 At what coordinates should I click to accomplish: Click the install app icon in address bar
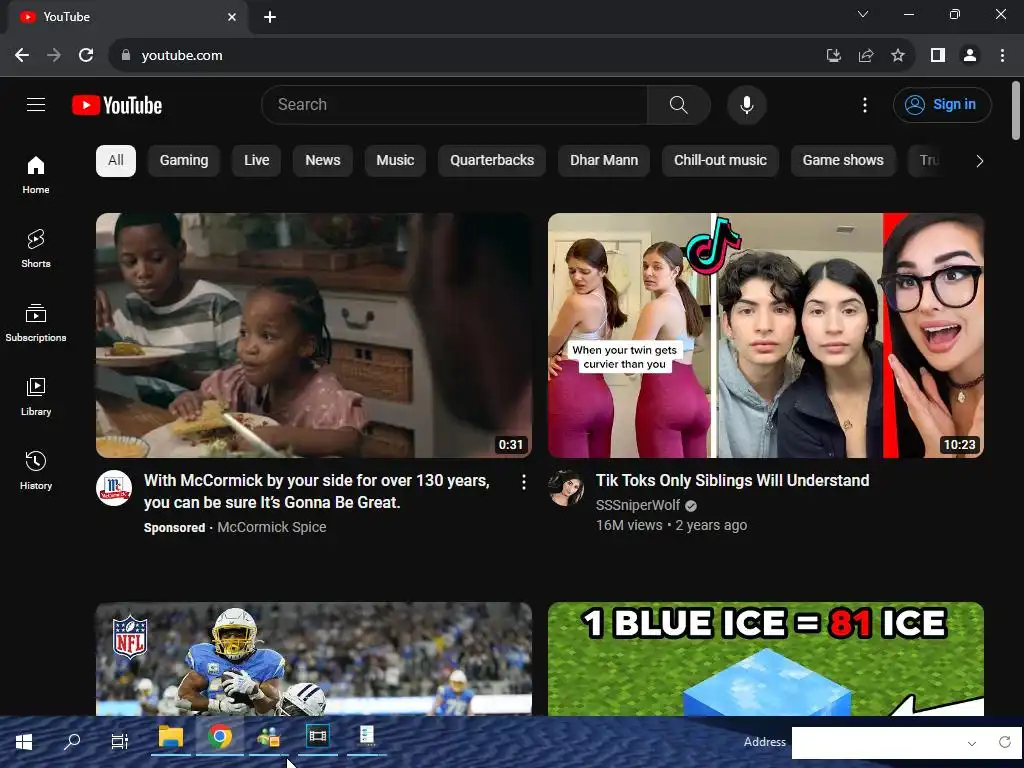(833, 56)
